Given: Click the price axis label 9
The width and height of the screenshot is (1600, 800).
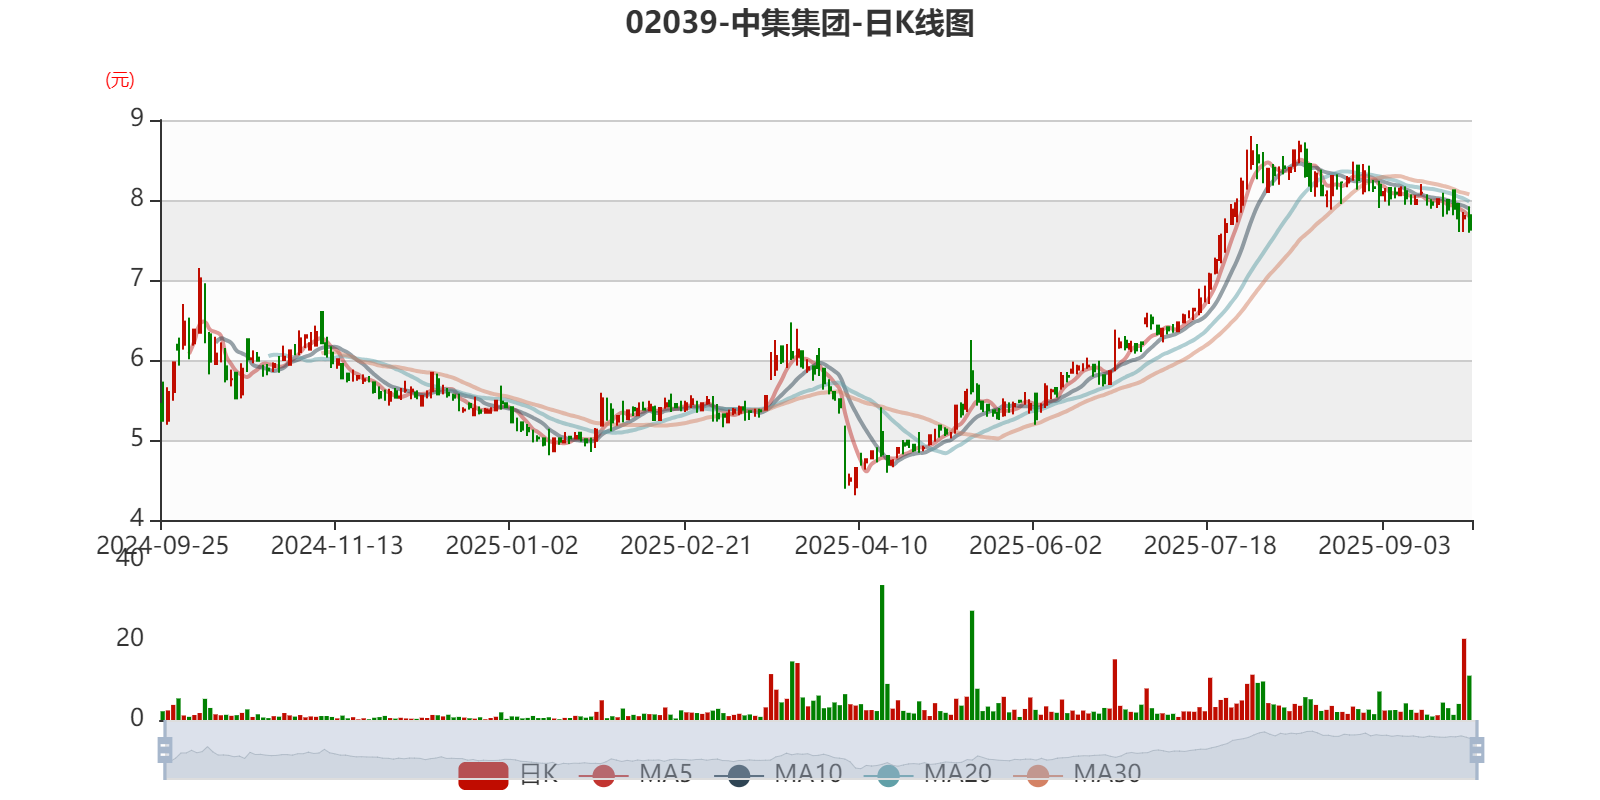Looking at the screenshot, I should (x=137, y=119).
